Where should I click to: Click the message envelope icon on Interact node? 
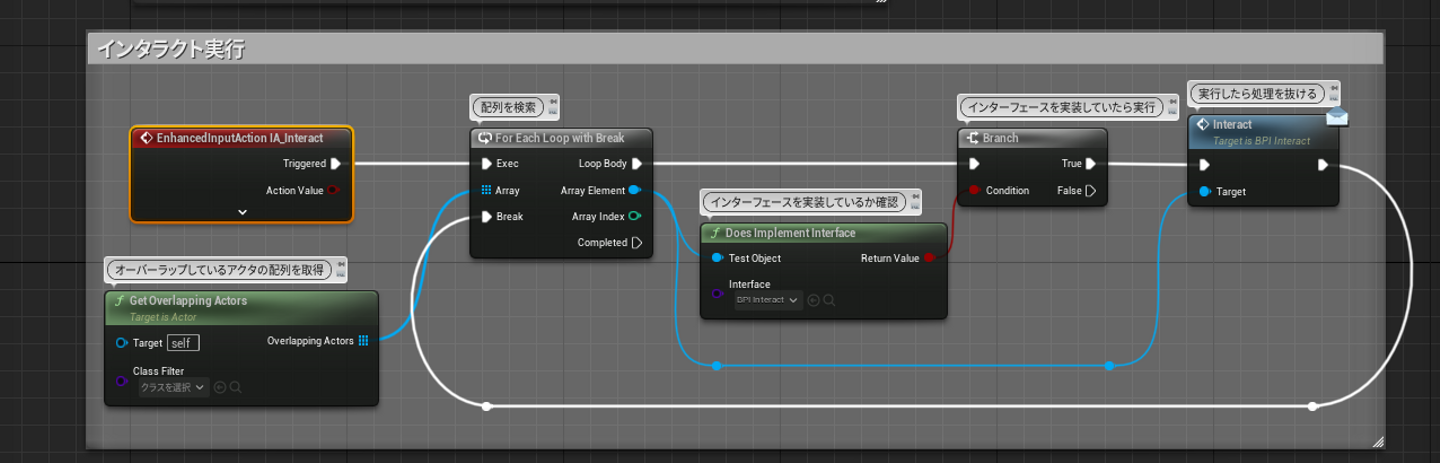tap(1337, 118)
